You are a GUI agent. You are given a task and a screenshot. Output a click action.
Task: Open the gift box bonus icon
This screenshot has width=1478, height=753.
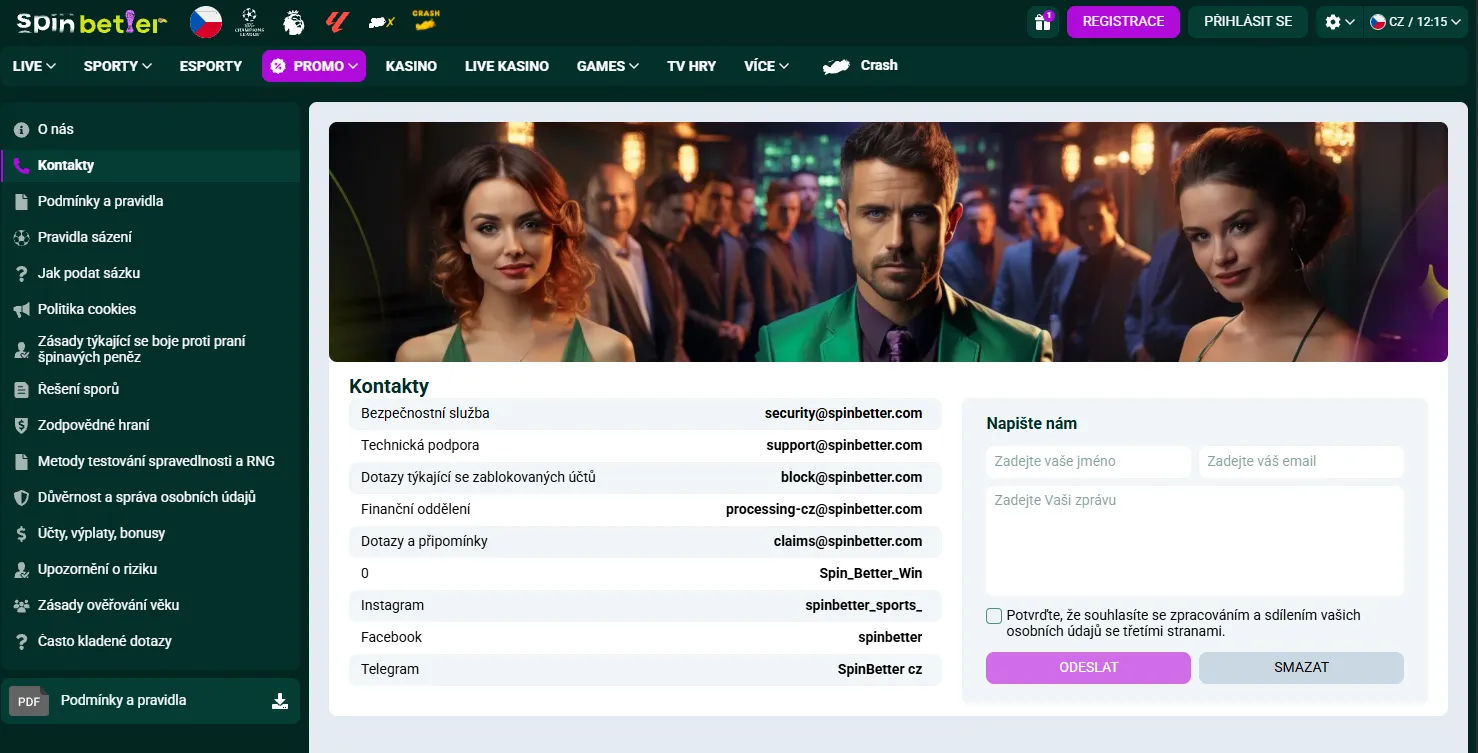pyautogui.click(x=1043, y=22)
